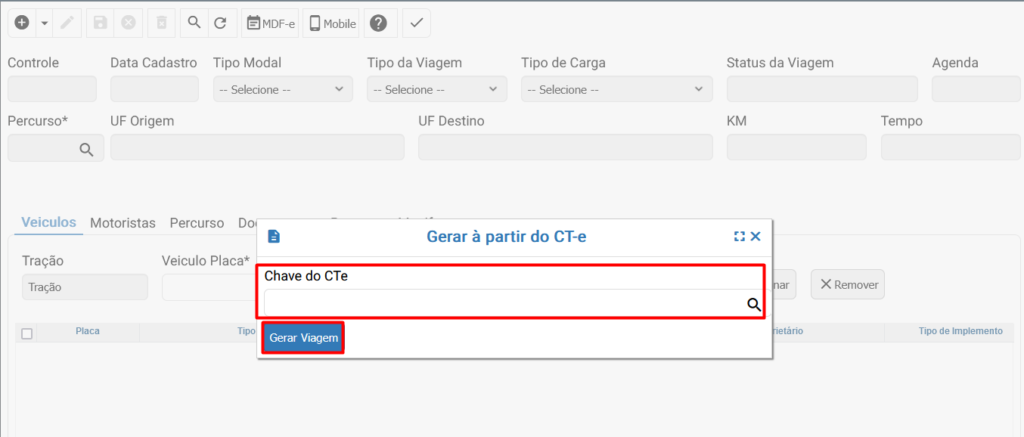The image size is (1024, 437).
Task: Select the Percurso tab
Action: [197, 222]
